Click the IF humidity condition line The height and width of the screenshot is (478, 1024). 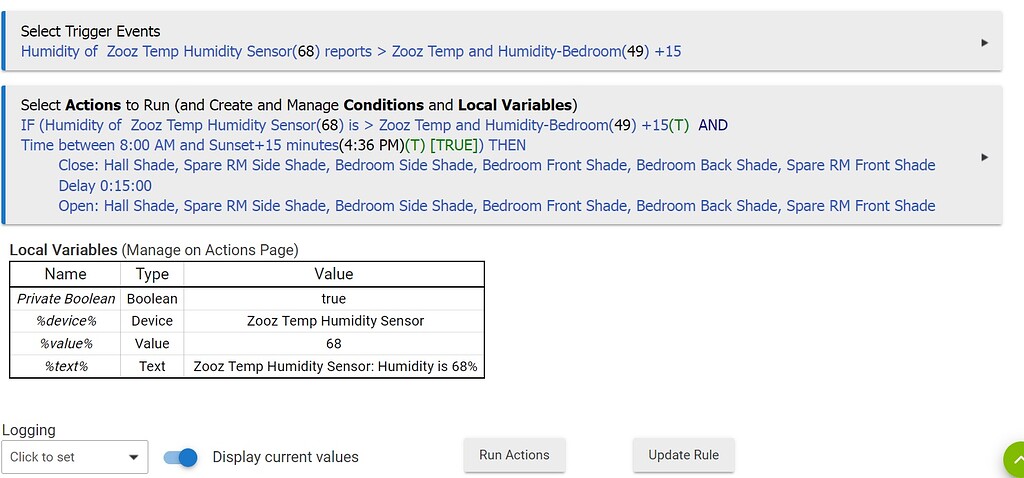click(374, 125)
